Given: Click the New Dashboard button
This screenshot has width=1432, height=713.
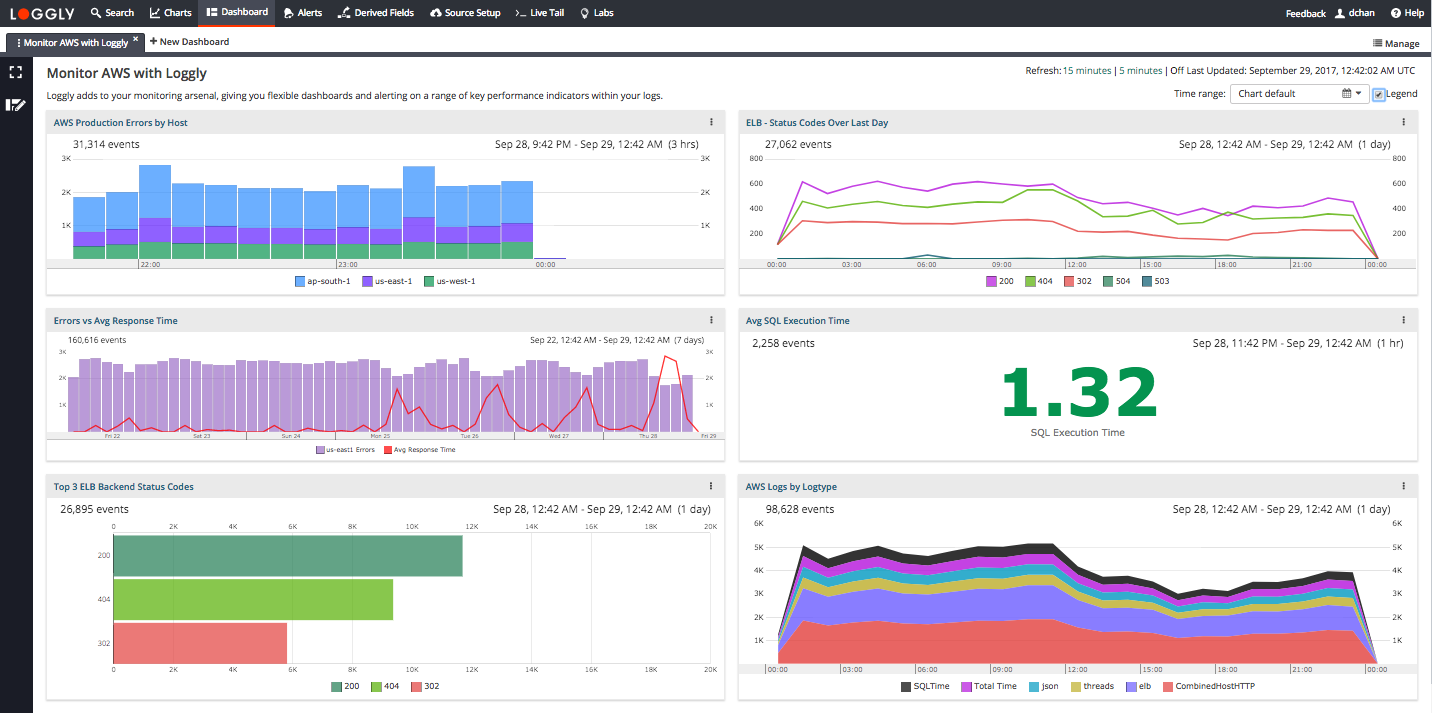Looking at the screenshot, I should tap(189, 42).
